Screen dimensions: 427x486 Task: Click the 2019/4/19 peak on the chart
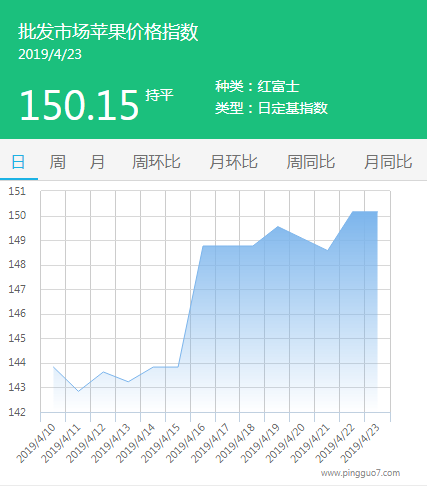point(278,227)
